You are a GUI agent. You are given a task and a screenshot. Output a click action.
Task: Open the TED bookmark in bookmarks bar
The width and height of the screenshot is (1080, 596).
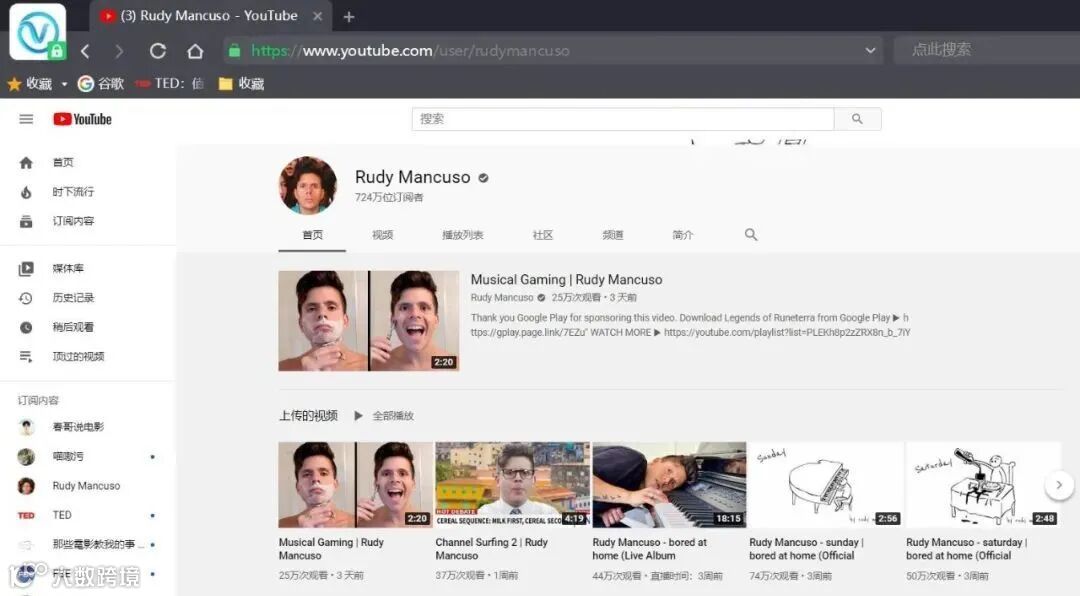coord(169,83)
